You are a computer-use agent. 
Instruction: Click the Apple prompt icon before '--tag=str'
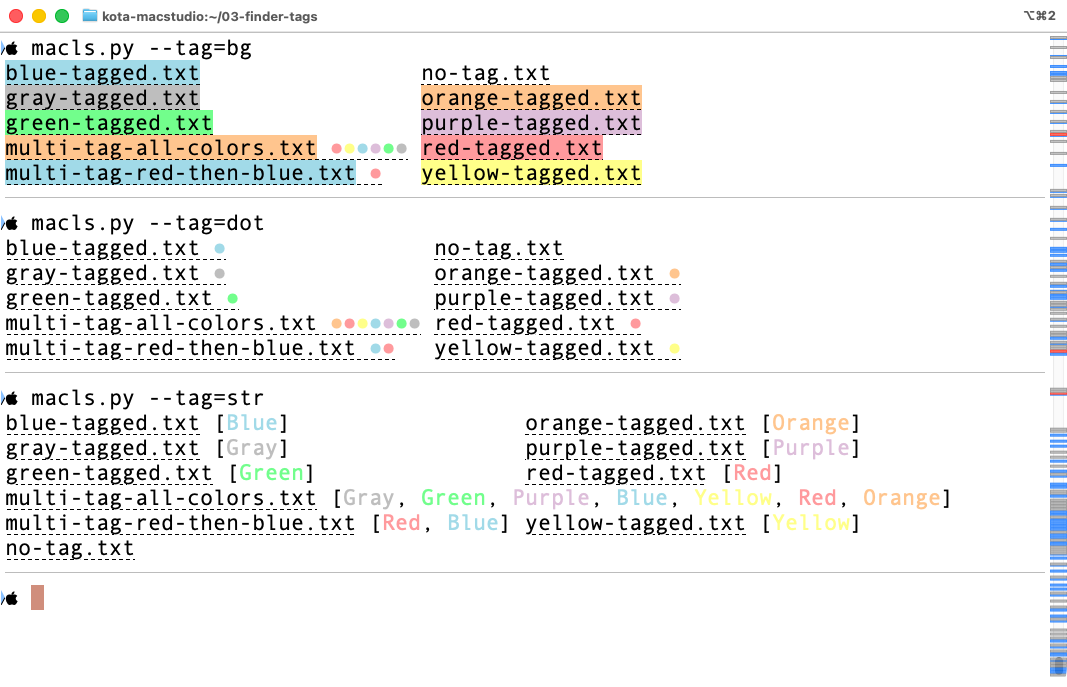point(12,399)
